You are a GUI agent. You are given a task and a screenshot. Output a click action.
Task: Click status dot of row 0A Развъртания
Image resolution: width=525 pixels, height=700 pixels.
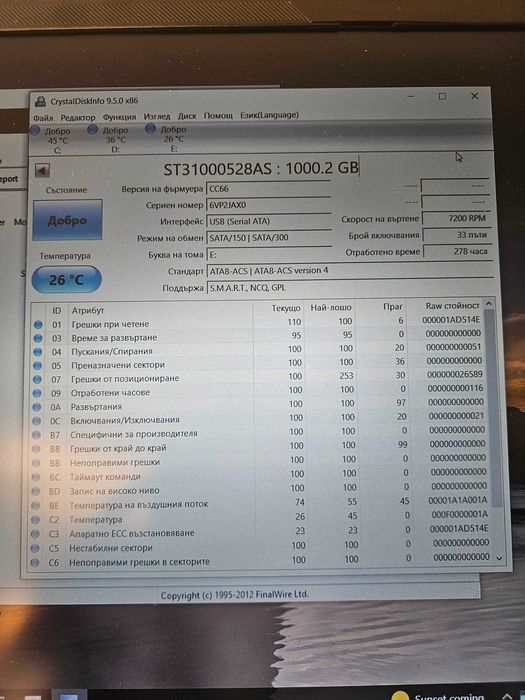click(x=37, y=407)
